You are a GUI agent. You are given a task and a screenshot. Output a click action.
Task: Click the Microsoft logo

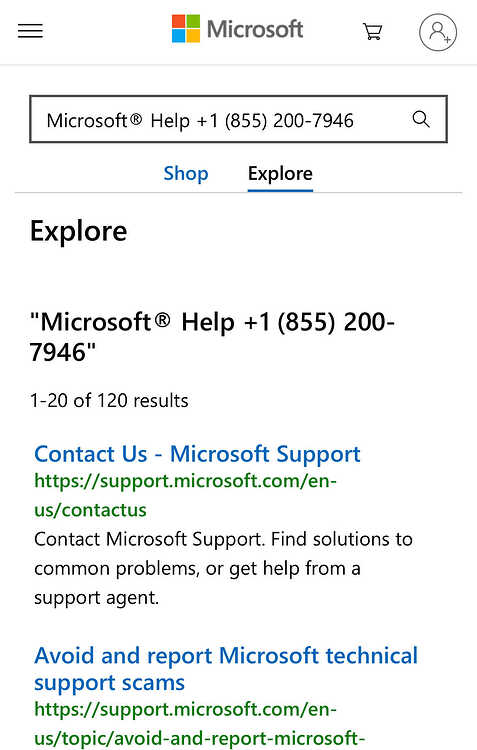click(x=237, y=29)
